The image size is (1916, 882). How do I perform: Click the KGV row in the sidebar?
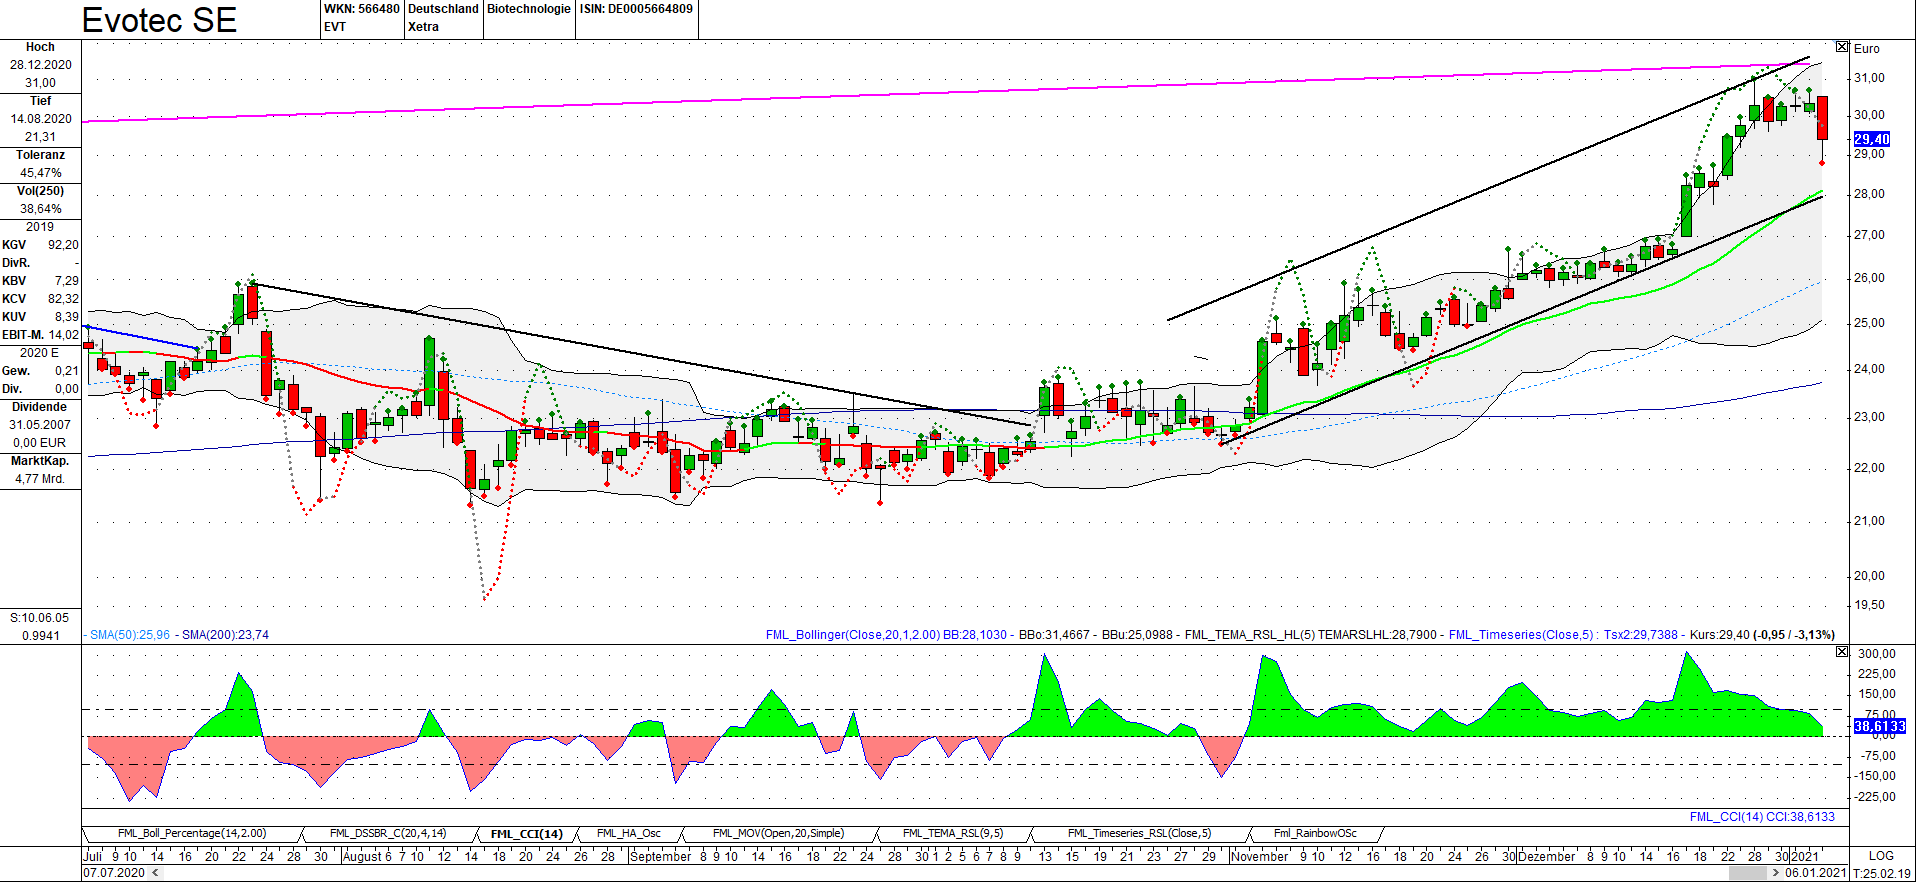click(x=40, y=245)
